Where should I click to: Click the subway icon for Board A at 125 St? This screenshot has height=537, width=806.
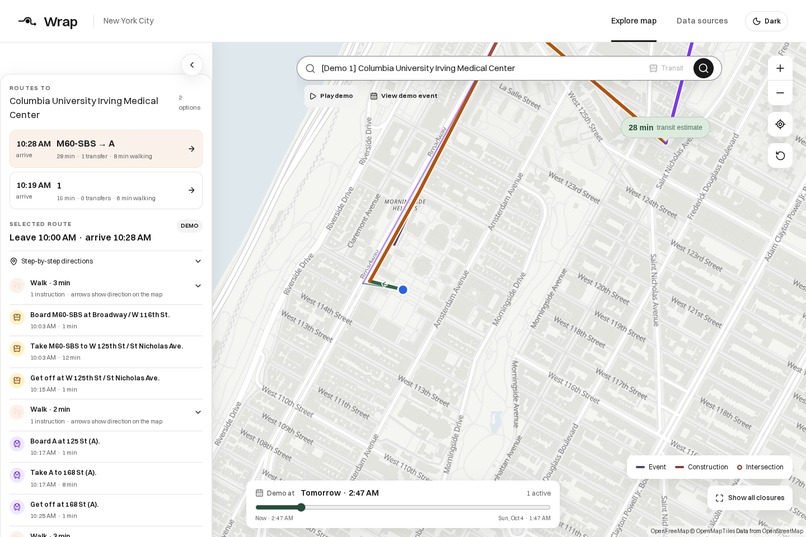(17, 444)
